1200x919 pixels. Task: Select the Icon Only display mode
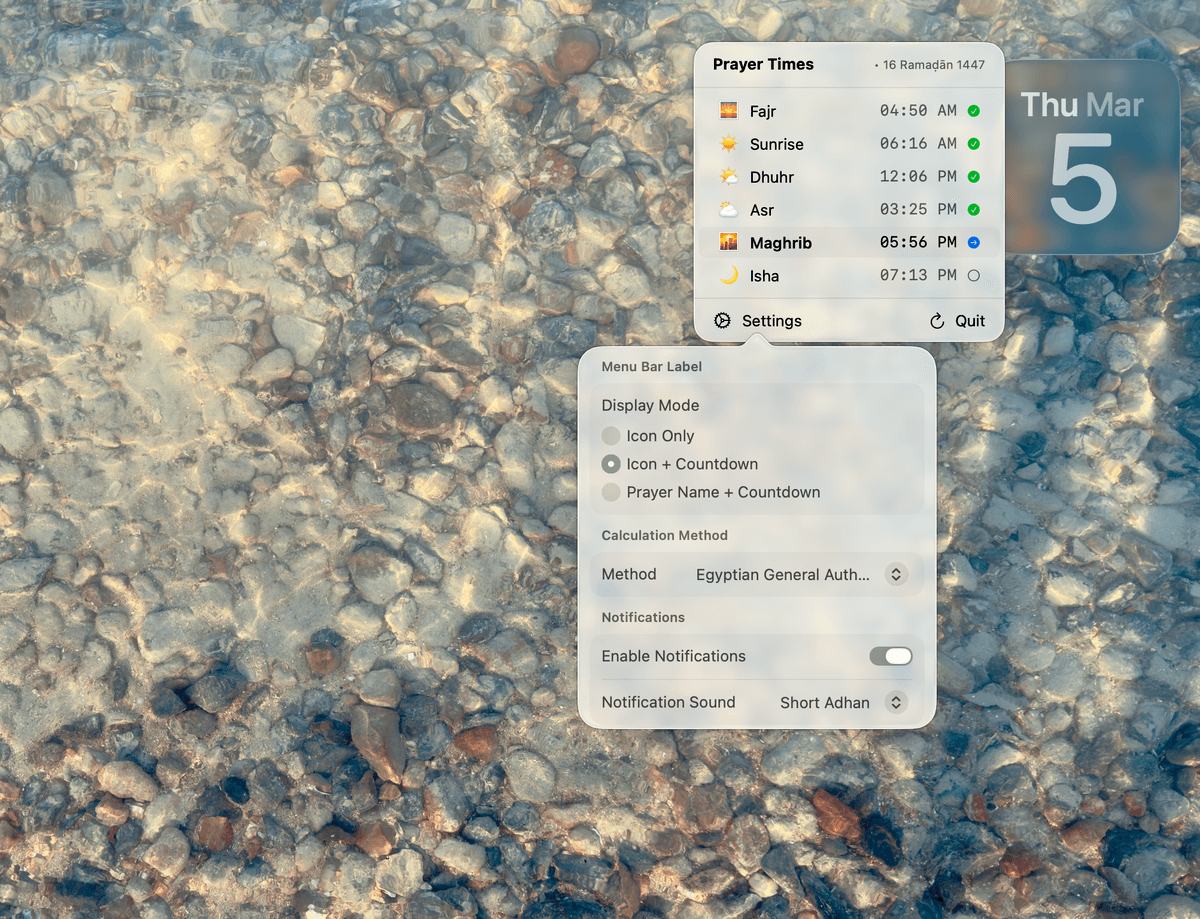(x=612, y=435)
